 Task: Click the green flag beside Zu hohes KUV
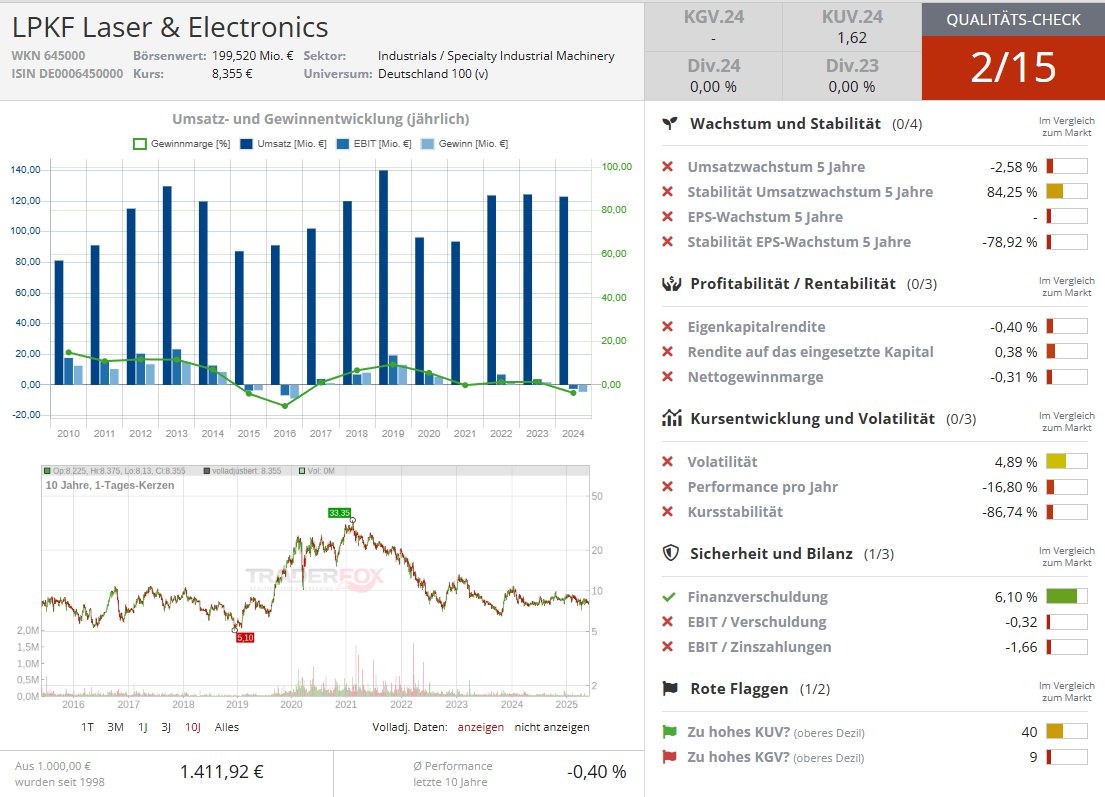[x=669, y=732]
